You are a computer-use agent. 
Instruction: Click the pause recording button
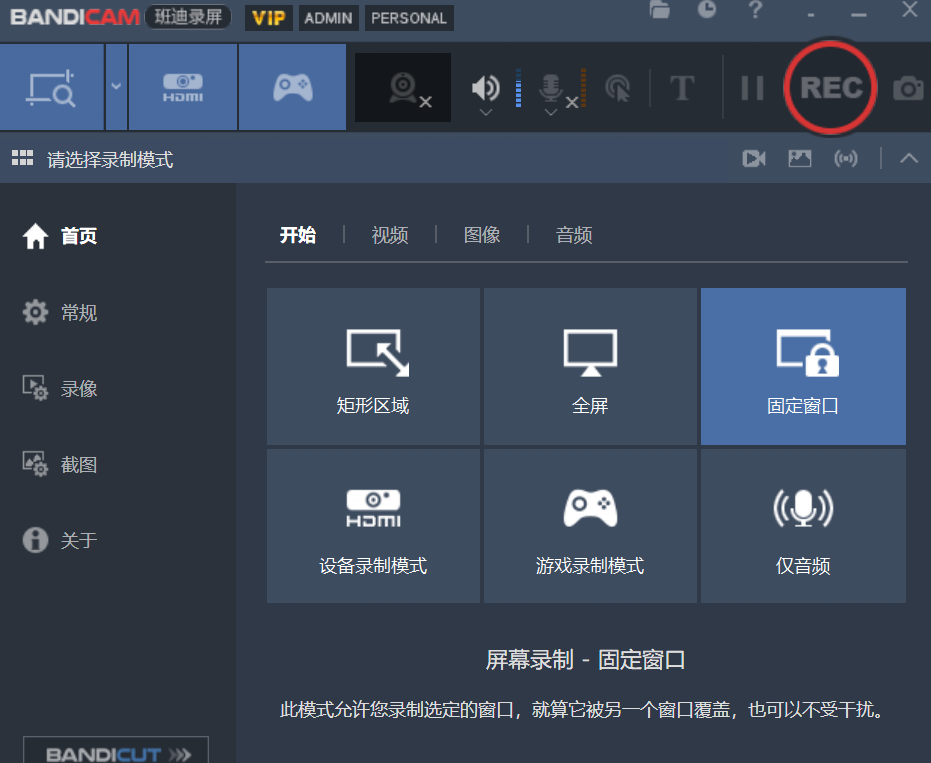(x=752, y=88)
